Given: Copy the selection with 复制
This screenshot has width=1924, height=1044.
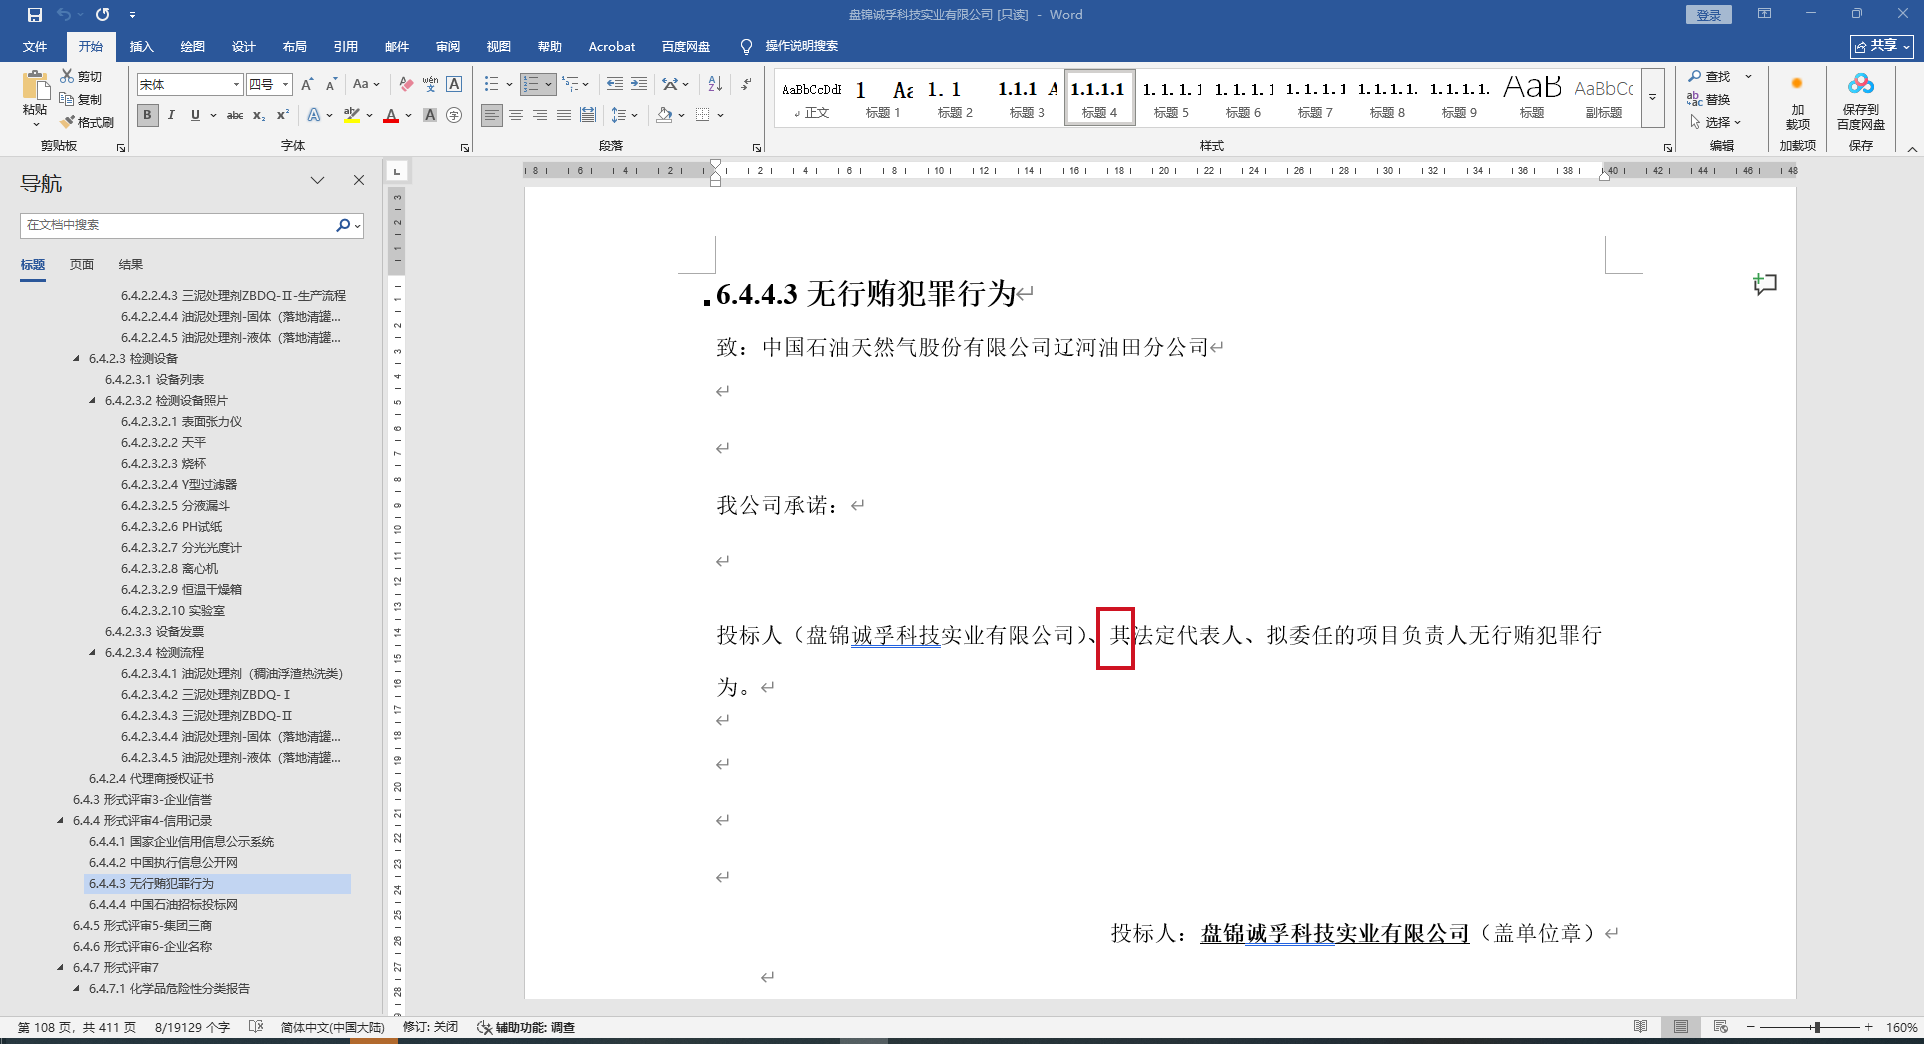Looking at the screenshot, I should click(x=81, y=99).
